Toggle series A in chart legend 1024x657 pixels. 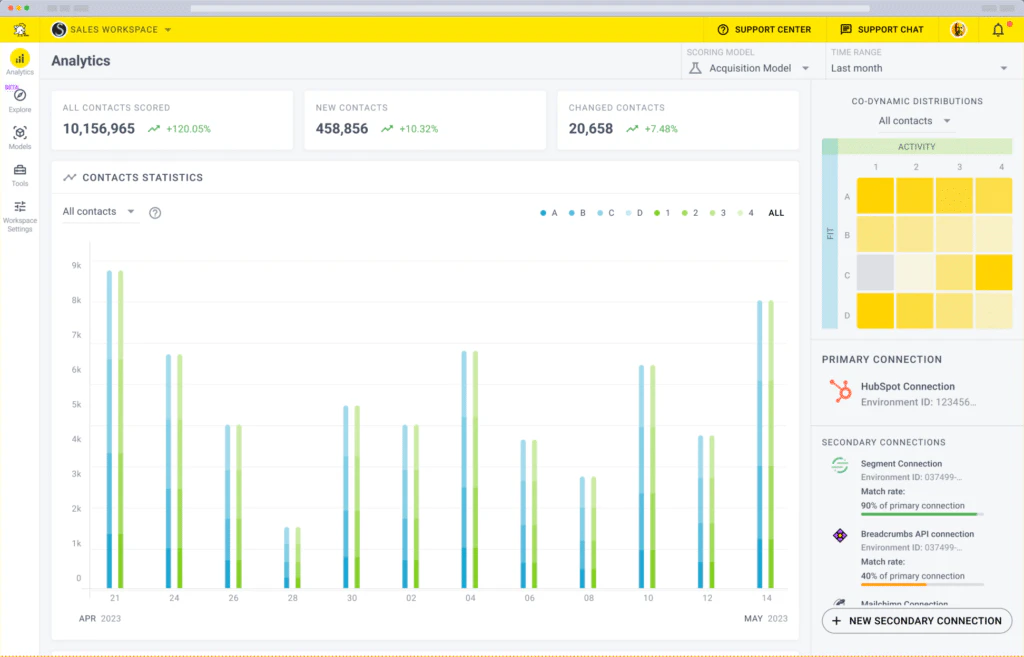click(548, 213)
